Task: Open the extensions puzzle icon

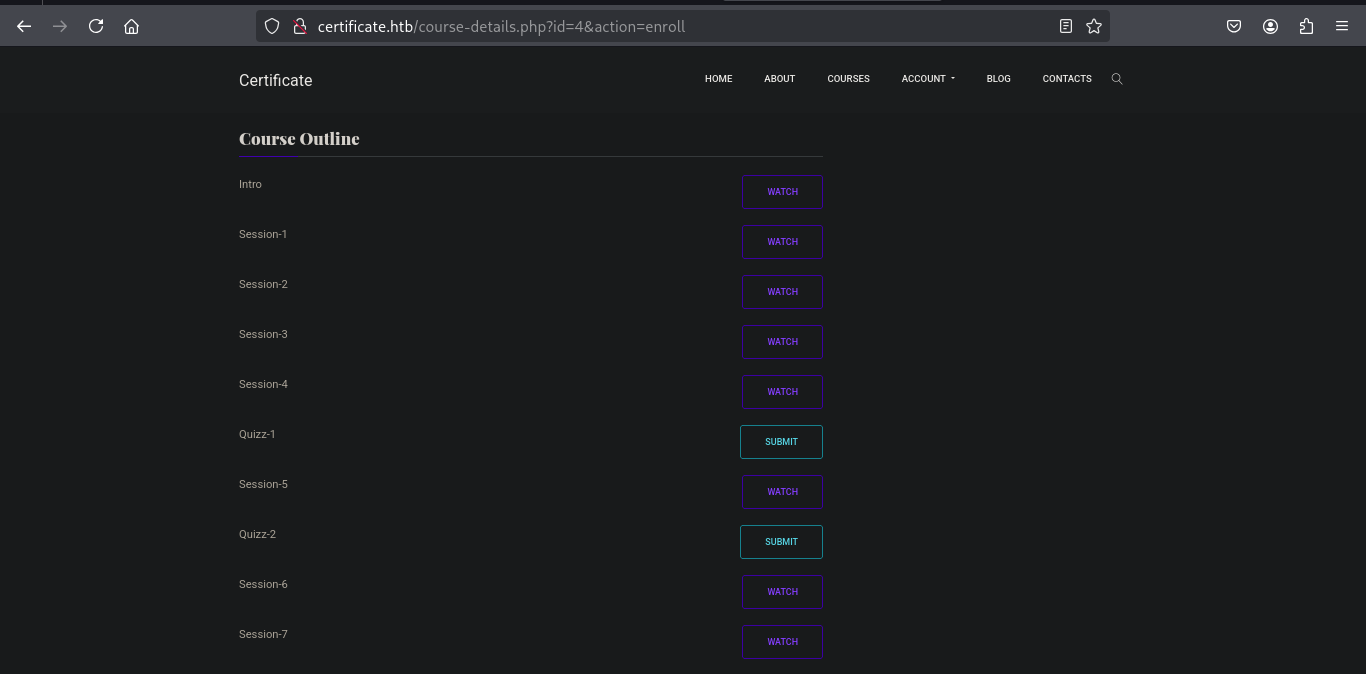Action: pyautogui.click(x=1306, y=27)
